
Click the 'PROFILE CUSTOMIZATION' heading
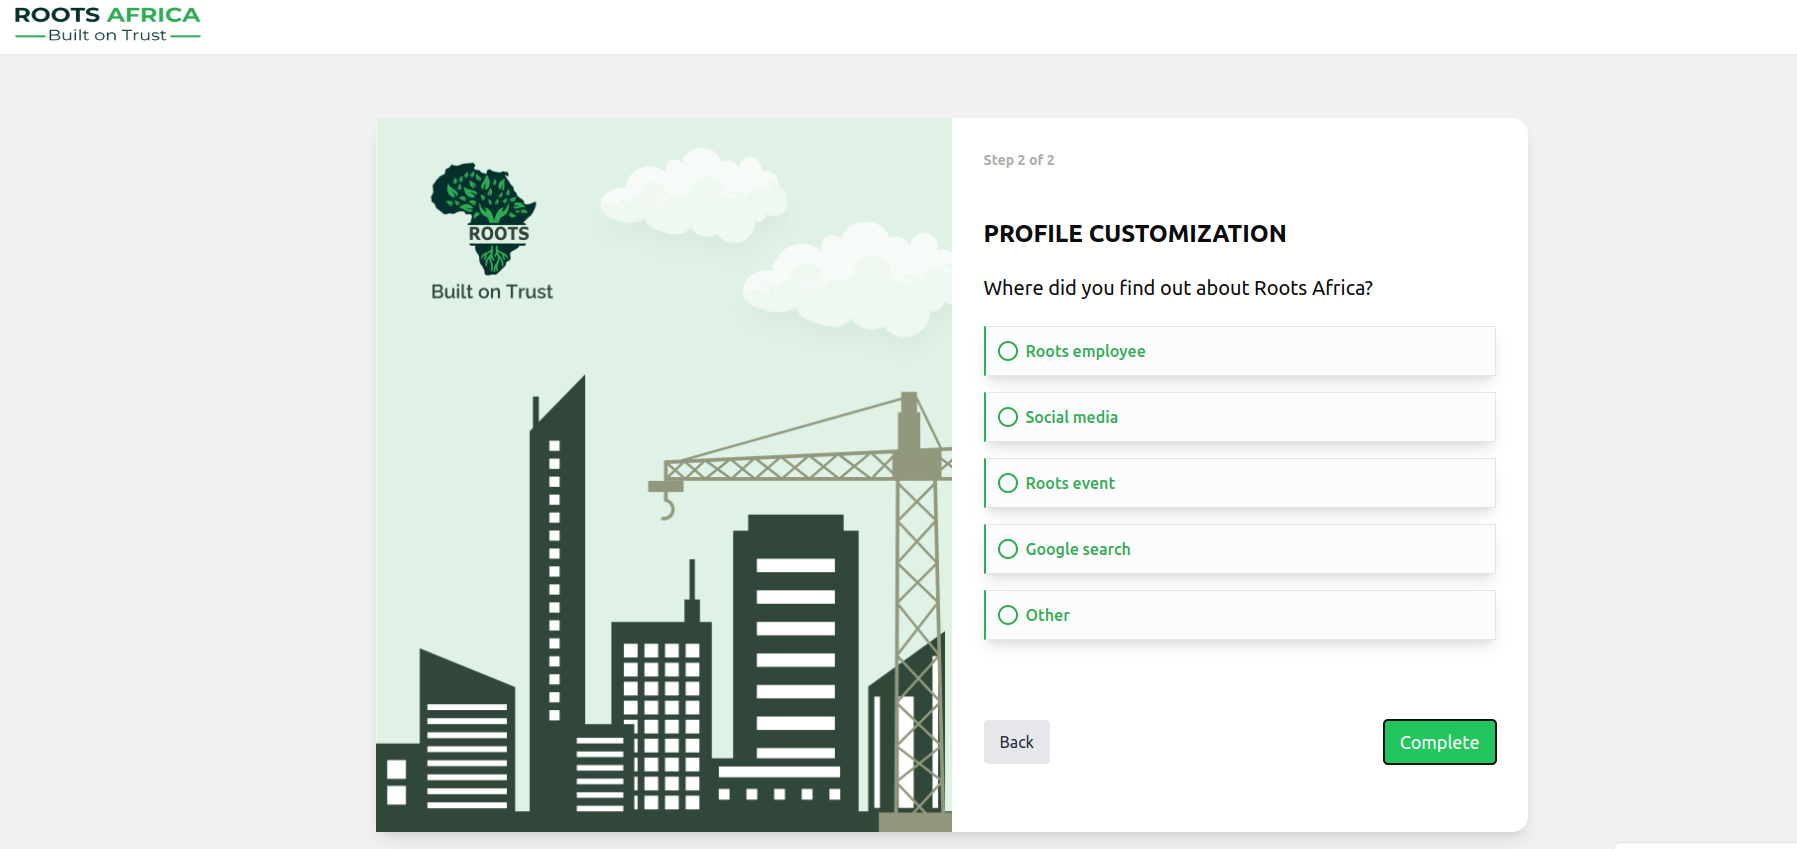tap(1134, 234)
